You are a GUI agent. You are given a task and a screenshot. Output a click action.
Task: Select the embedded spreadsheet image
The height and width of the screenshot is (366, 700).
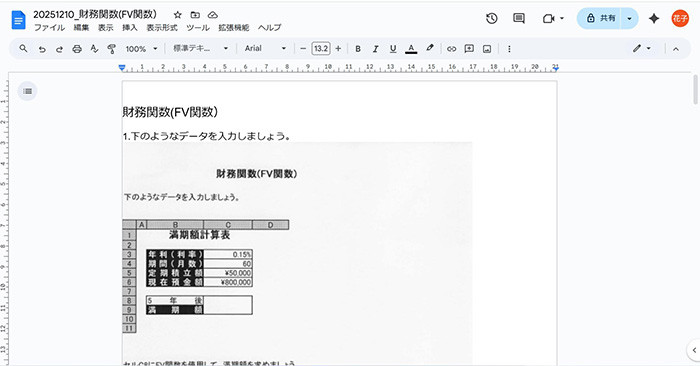pyautogui.click(x=297, y=254)
